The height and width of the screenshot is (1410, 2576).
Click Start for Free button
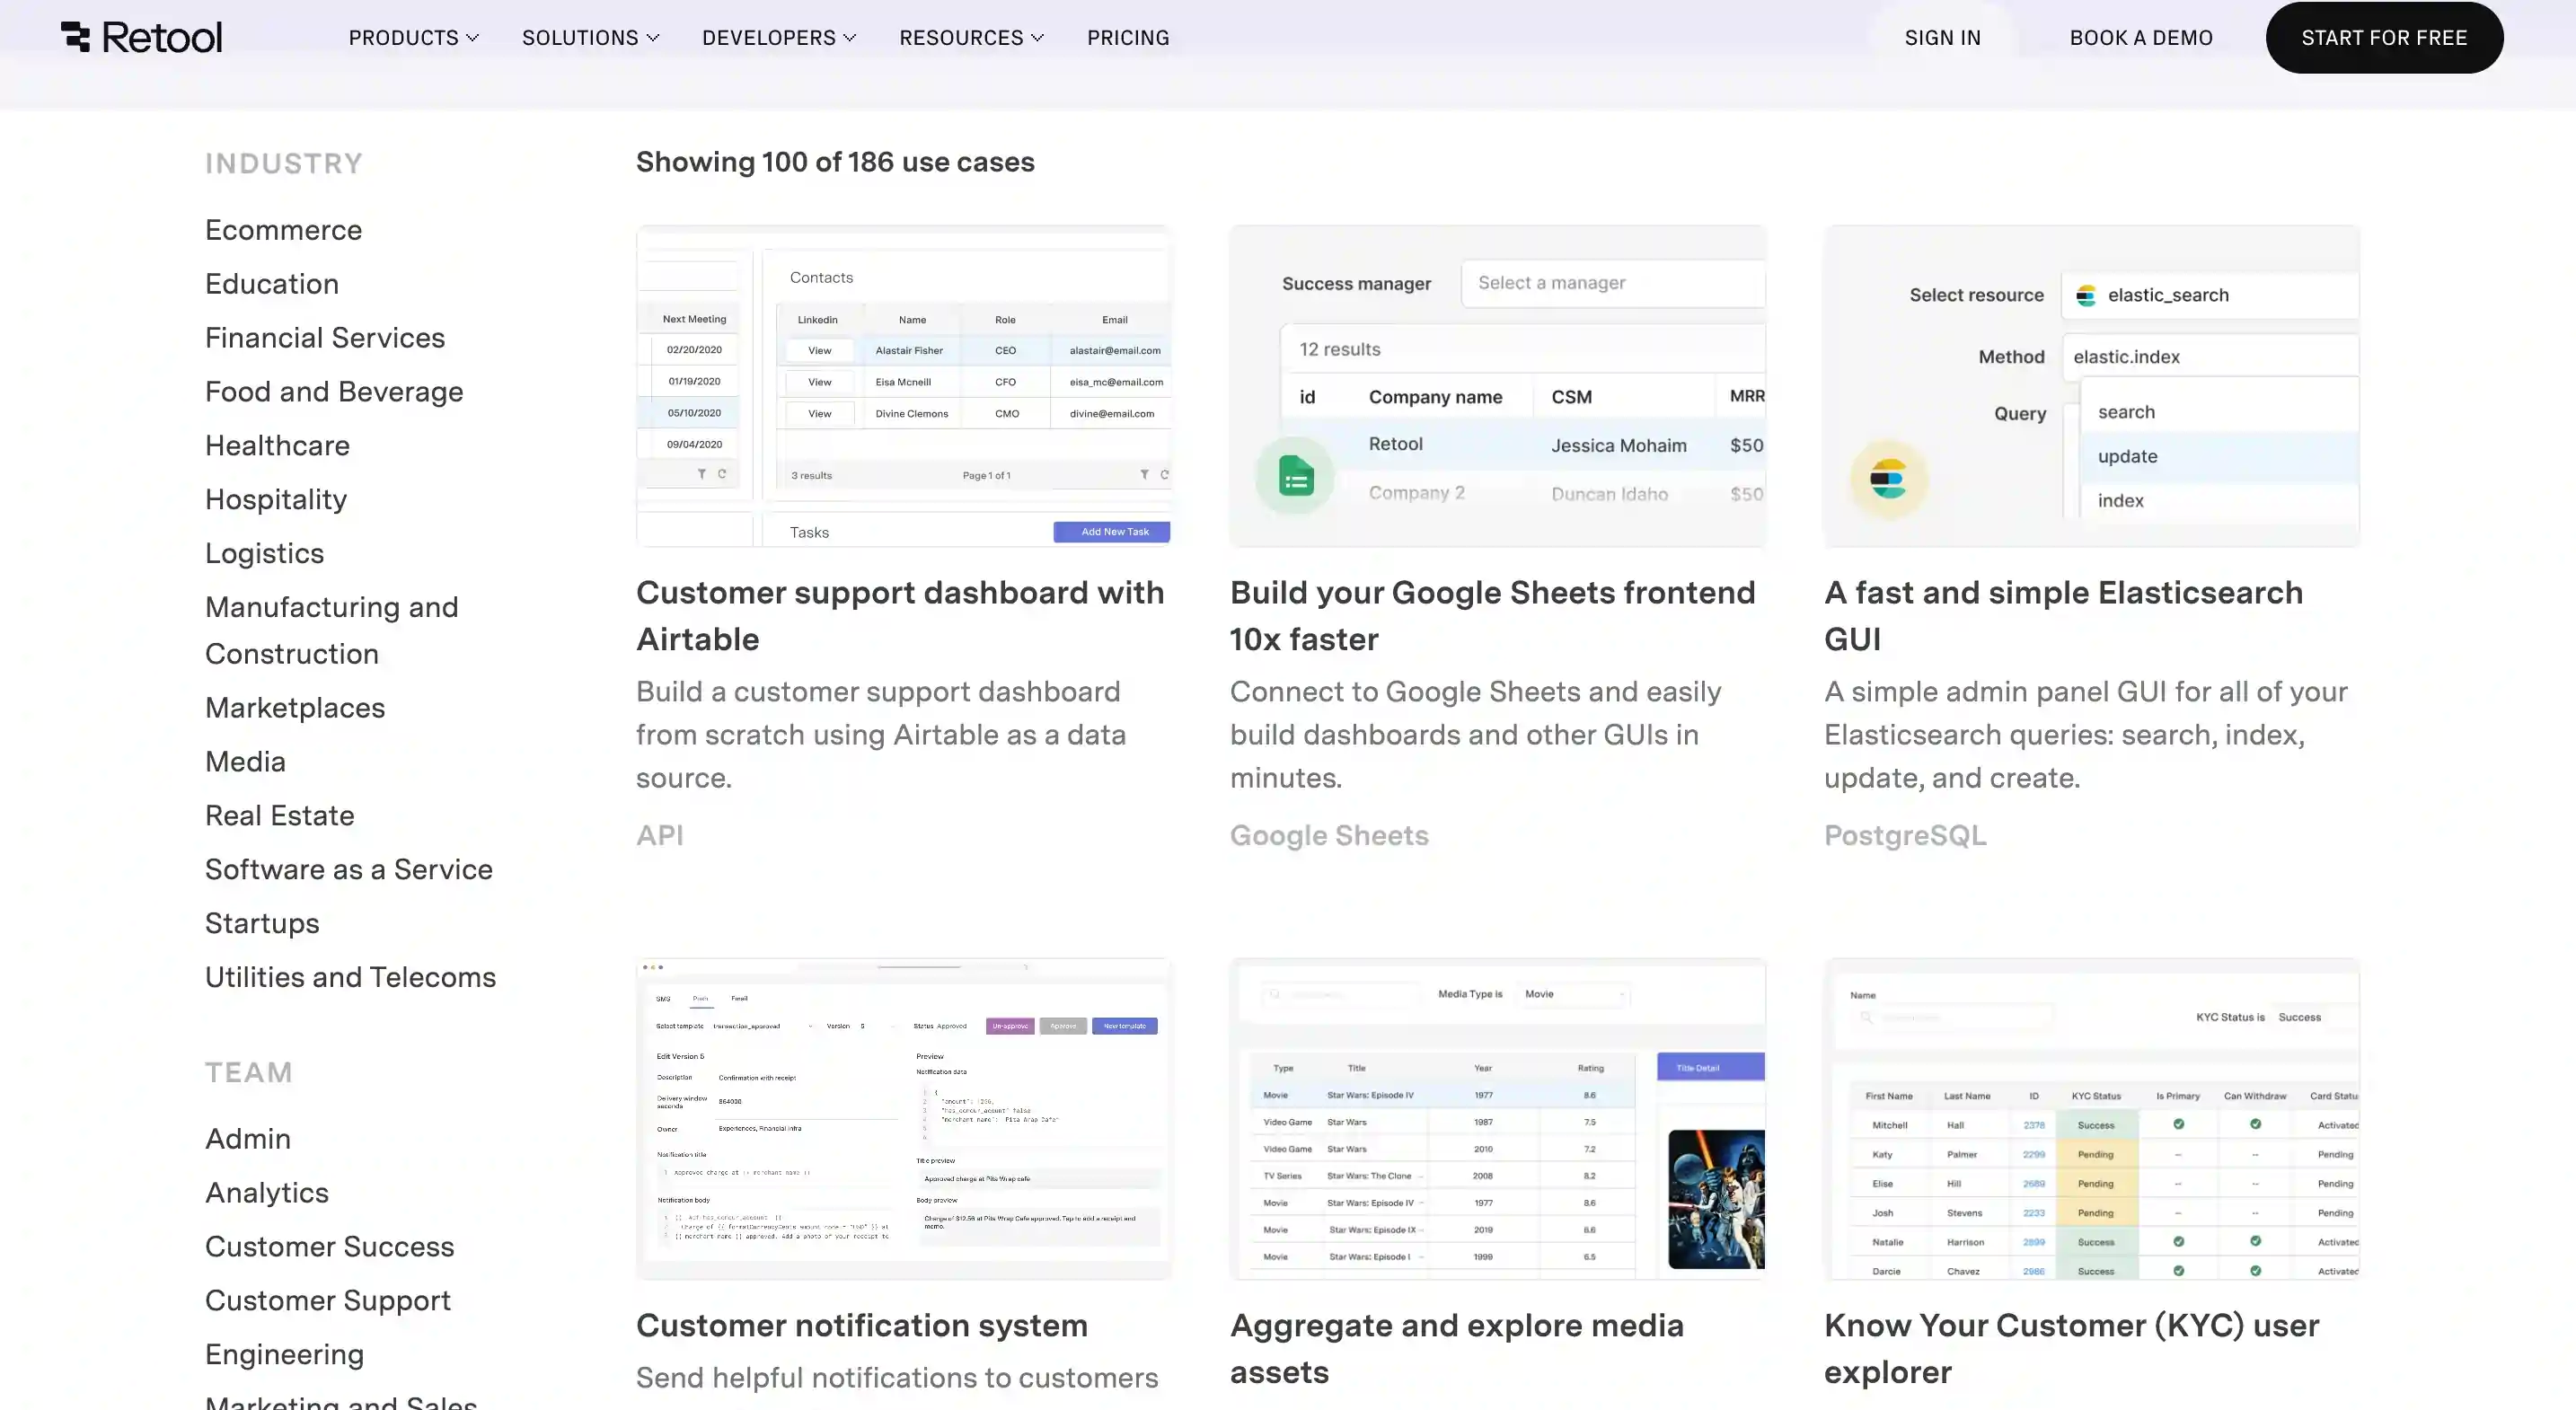[2384, 38]
